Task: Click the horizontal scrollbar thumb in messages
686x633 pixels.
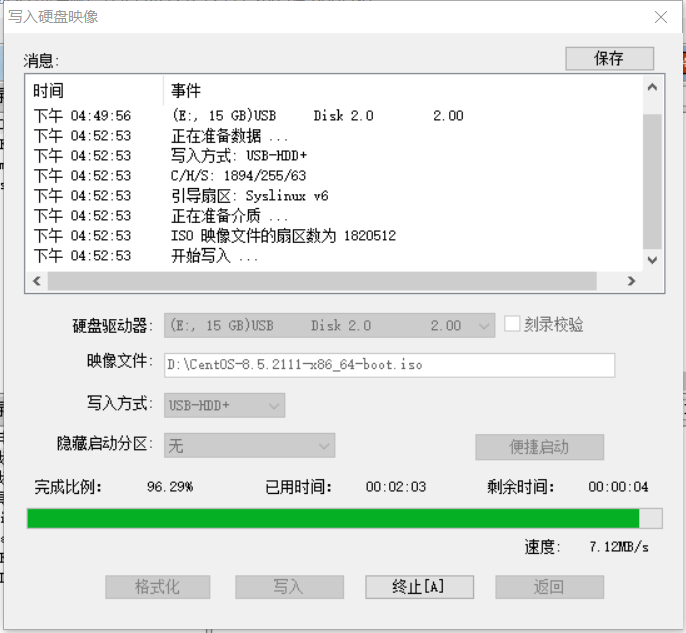Action: point(322,281)
